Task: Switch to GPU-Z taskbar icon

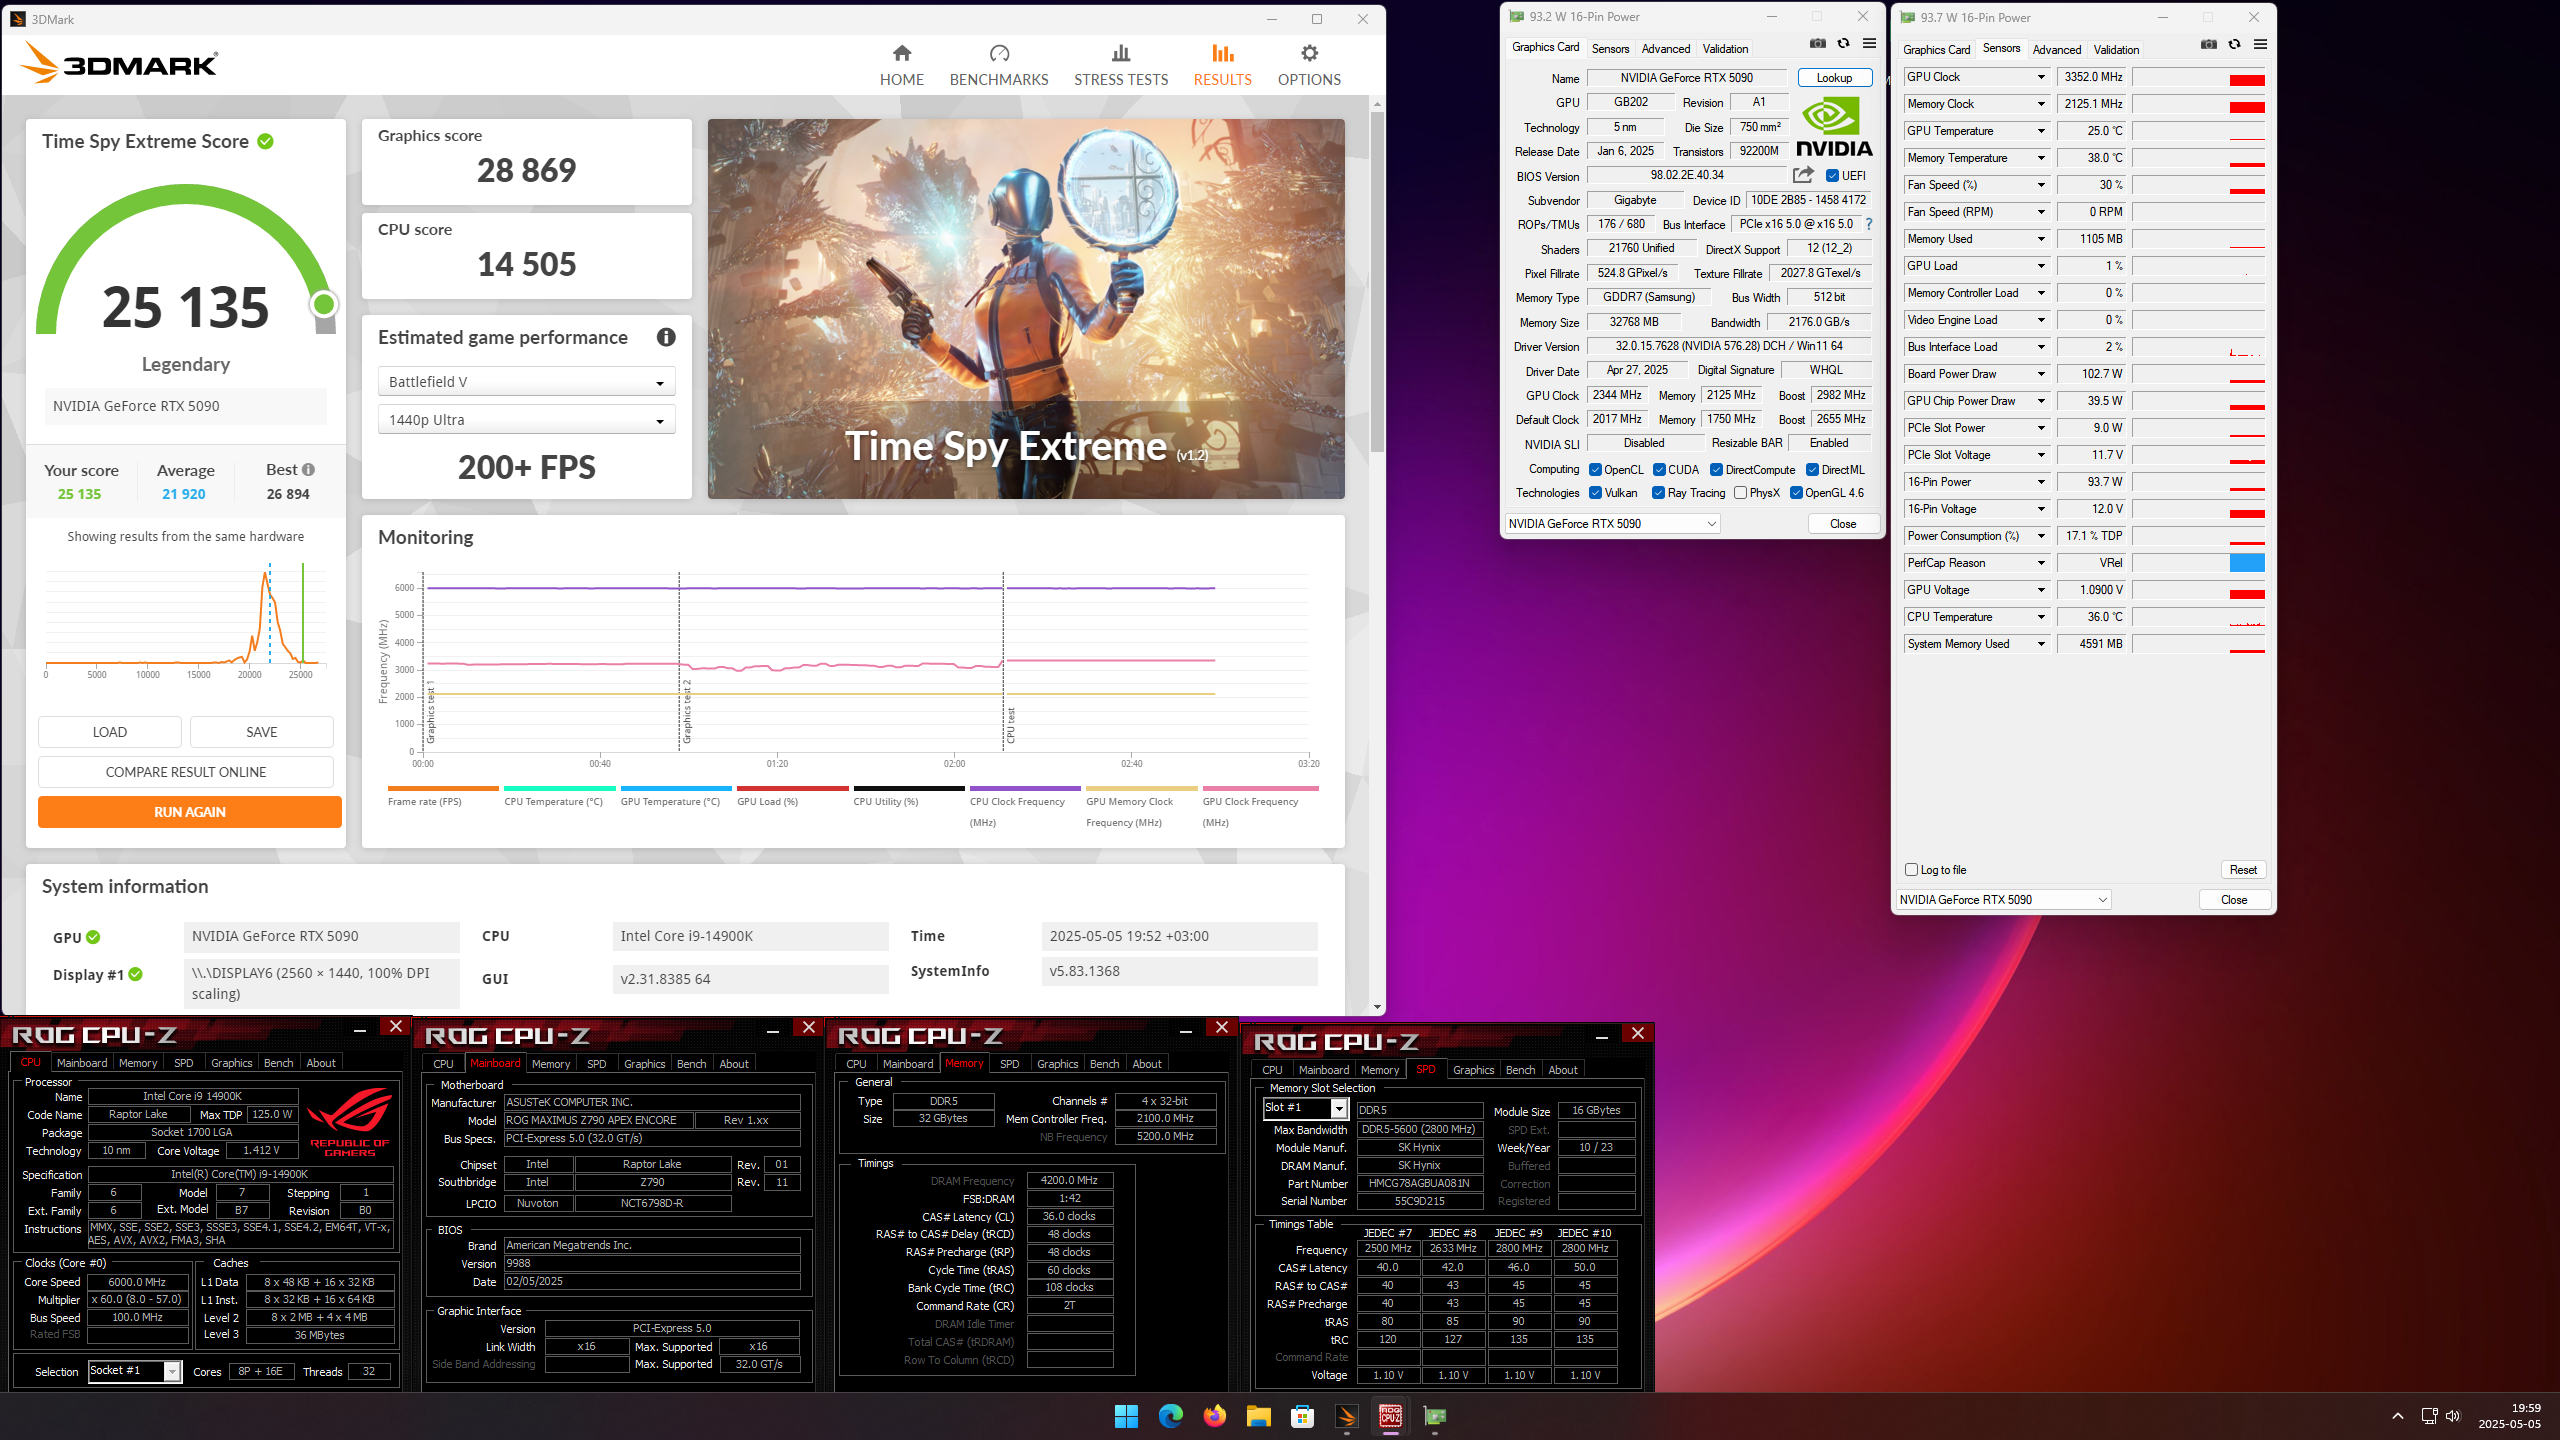Action: tap(1434, 1416)
